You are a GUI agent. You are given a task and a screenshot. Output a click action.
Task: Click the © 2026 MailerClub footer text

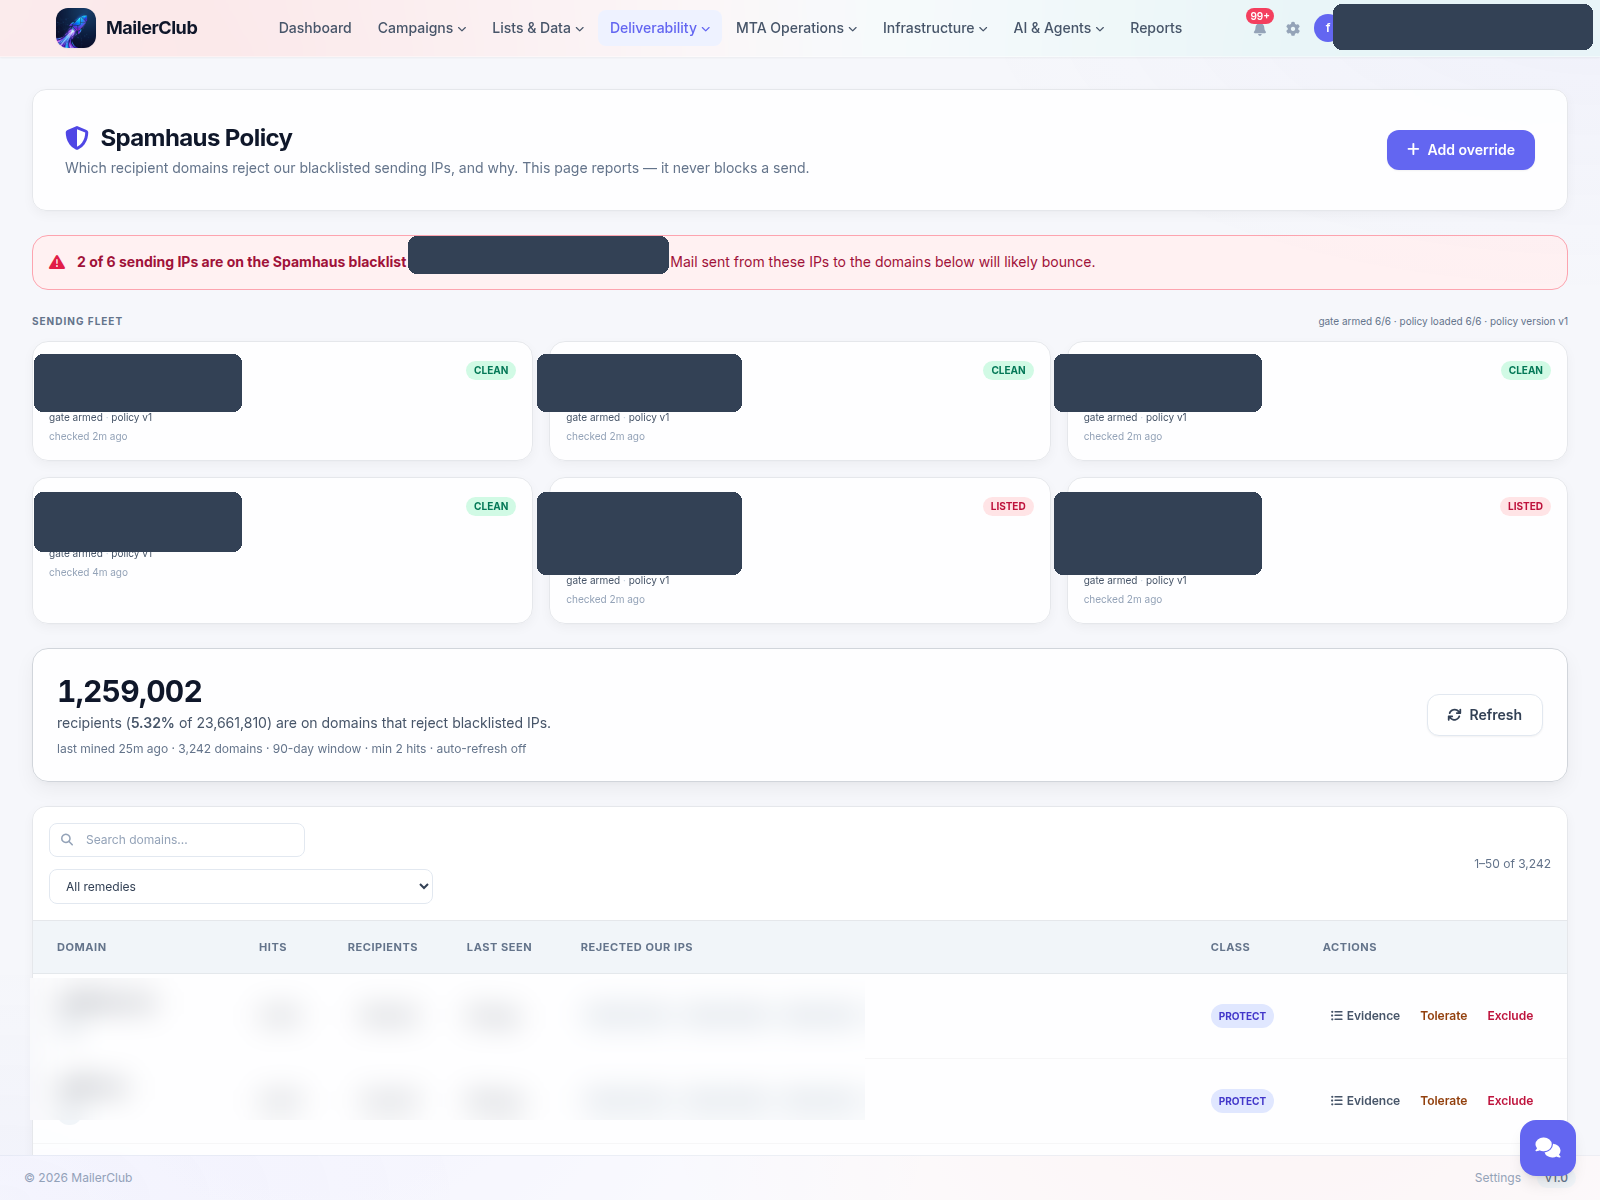pos(78,1178)
